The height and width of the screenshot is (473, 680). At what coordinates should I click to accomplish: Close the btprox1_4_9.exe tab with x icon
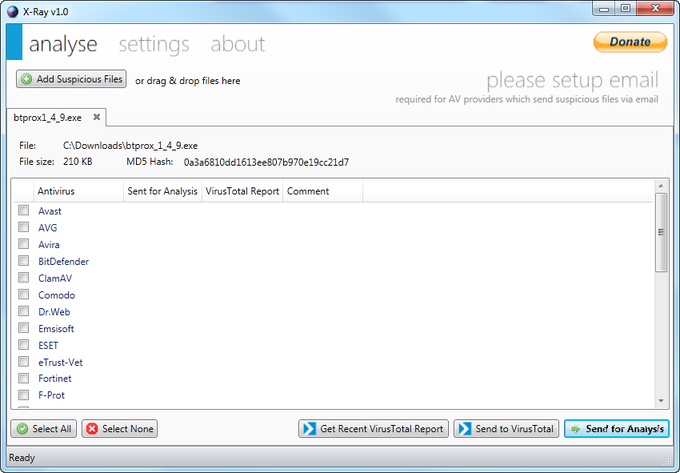(97, 117)
